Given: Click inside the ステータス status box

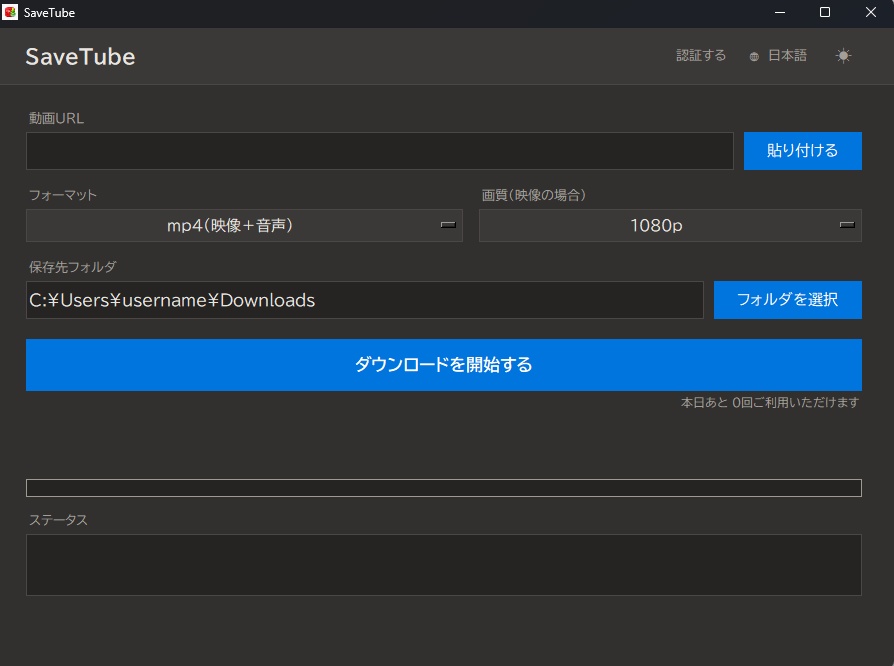Looking at the screenshot, I should [x=443, y=563].
